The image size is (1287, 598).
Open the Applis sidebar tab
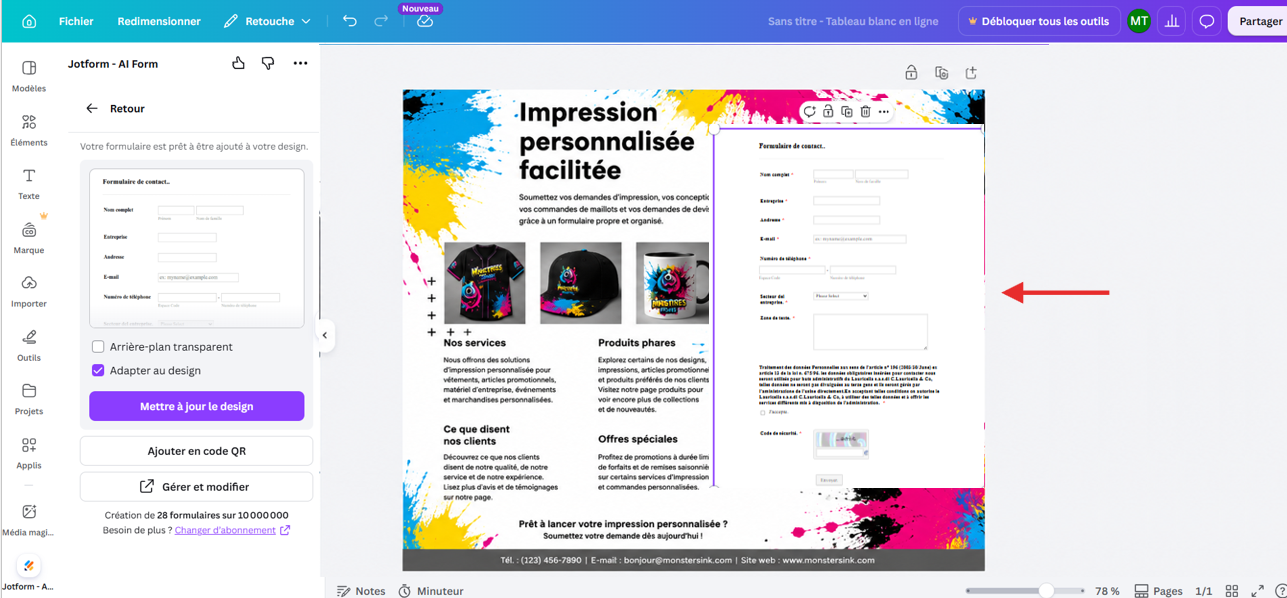click(x=29, y=453)
